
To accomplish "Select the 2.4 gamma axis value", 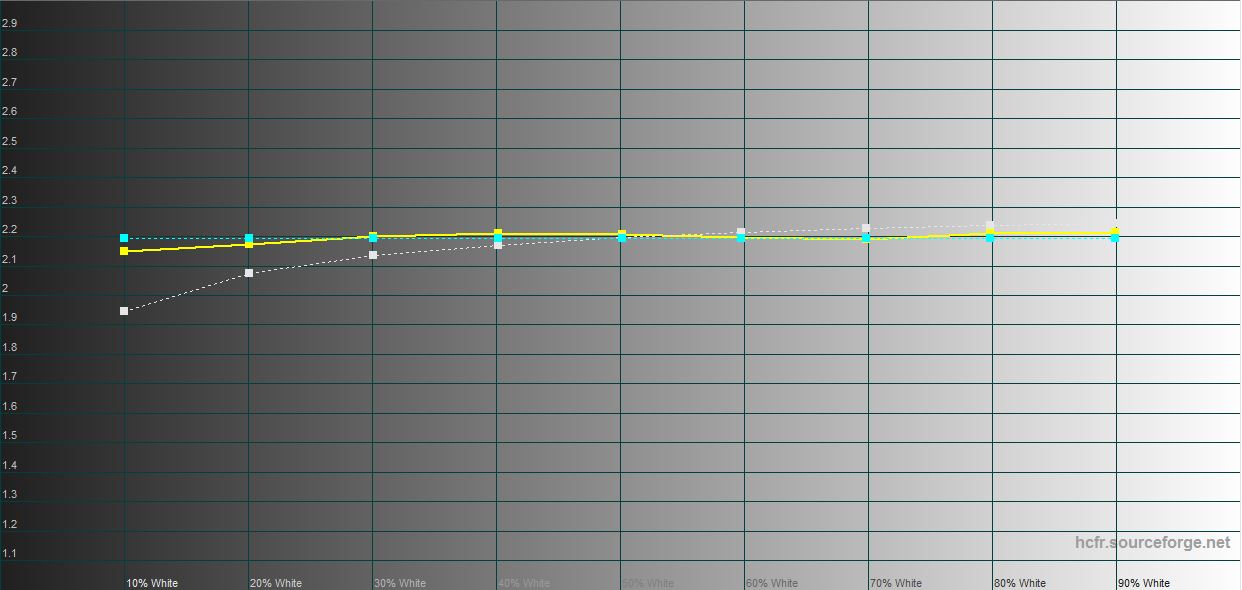I will coord(9,171).
